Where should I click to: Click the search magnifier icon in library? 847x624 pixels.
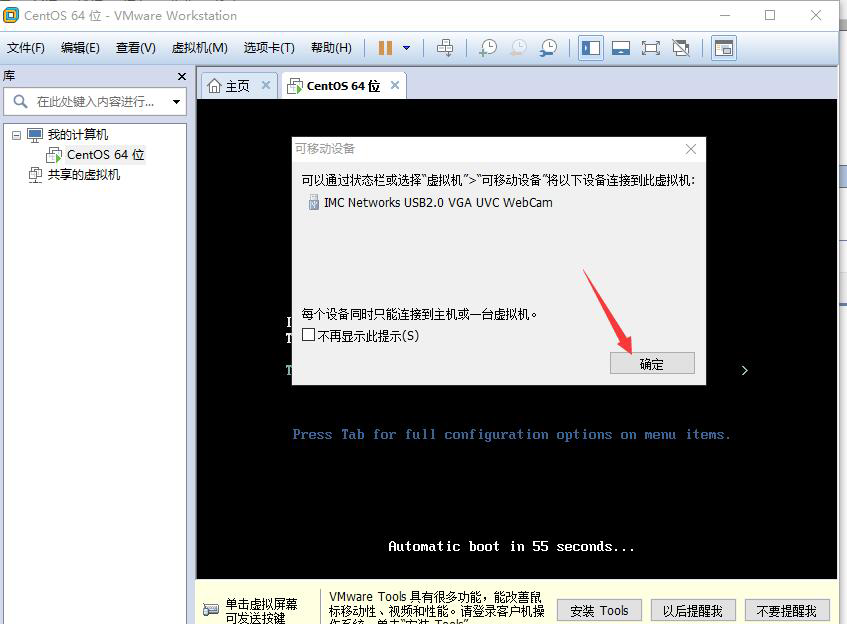point(20,102)
